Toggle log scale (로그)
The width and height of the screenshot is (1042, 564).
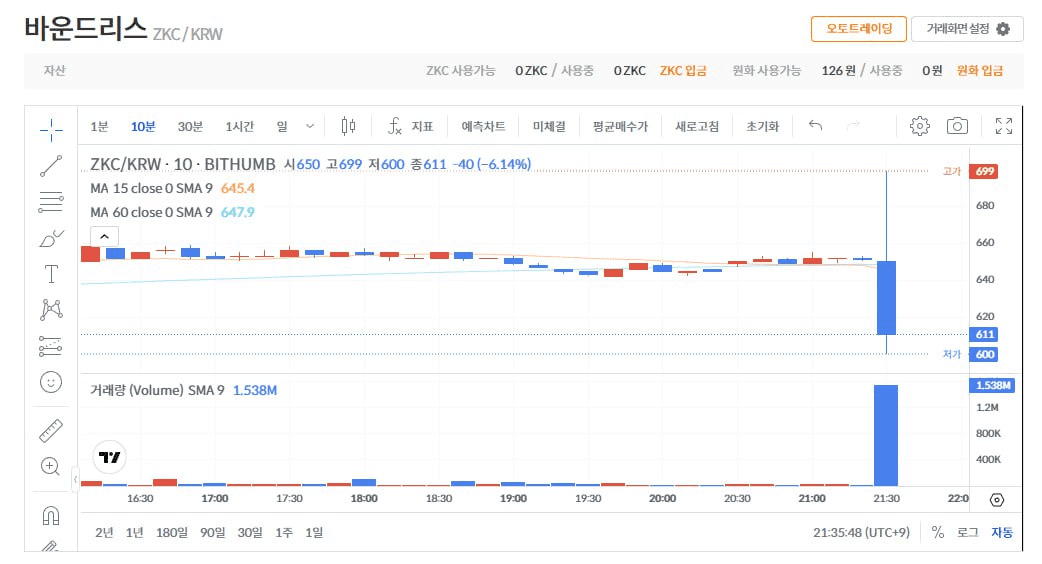point(967,532)
